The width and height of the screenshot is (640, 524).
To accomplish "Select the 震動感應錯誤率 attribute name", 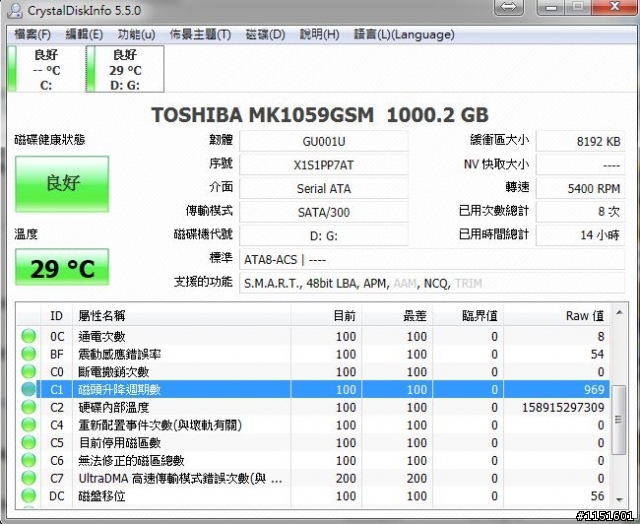I will pos(120,354).
